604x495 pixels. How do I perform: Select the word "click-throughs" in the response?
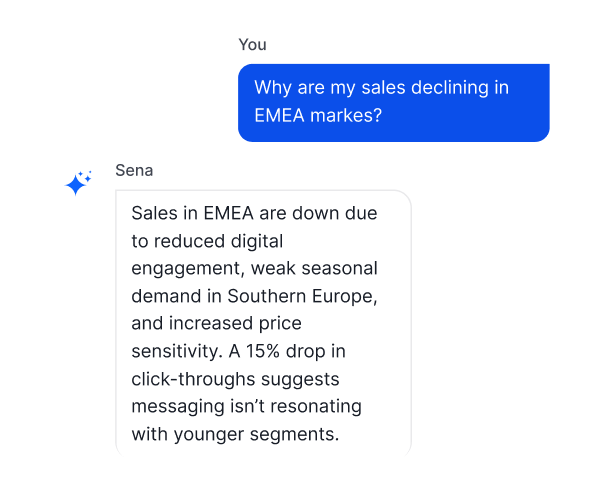point(193,379)
